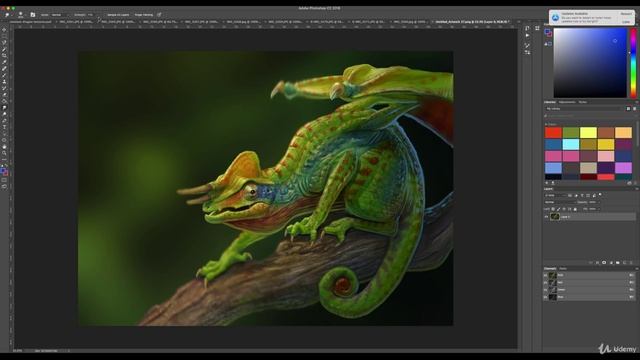Open the brush settings folder icon in options bar

pos(33,15)
